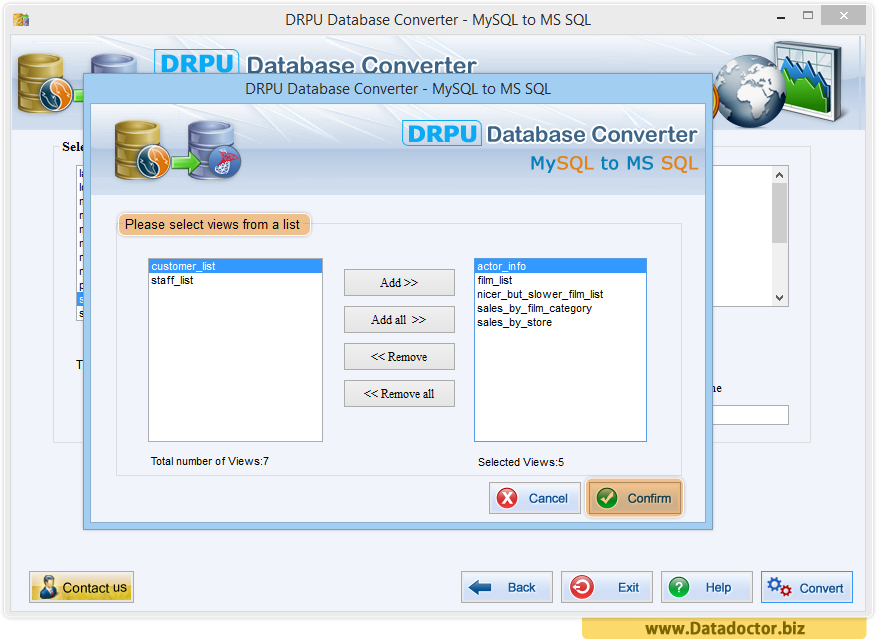The width and height of the screenshot is (877, 639).
Task: Select sales_by_store in selected views
Action: [x=560, y=322]
